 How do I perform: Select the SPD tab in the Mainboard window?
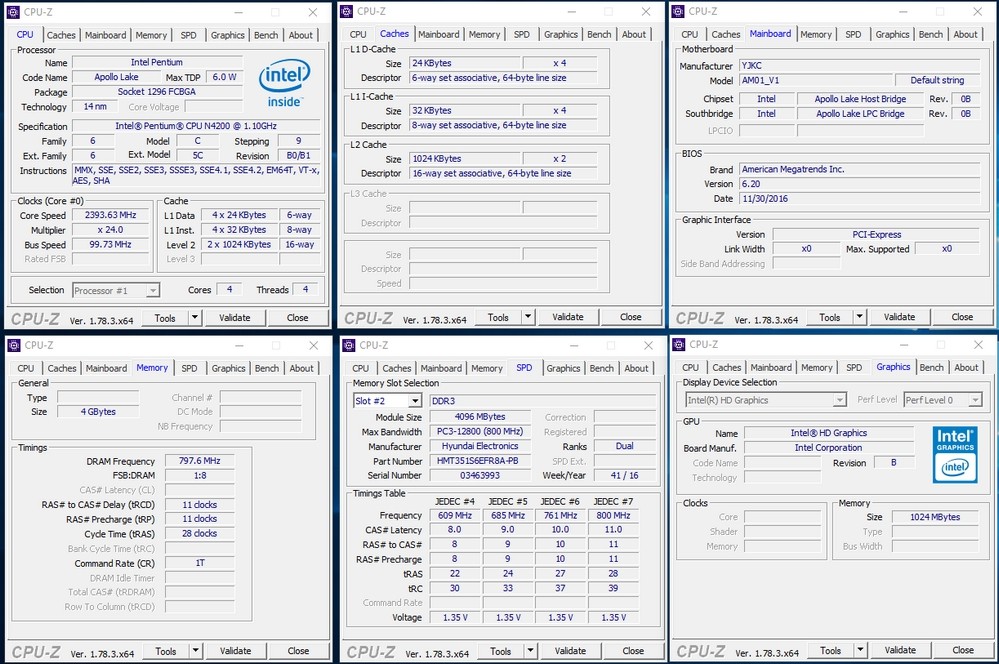[852, 34]
